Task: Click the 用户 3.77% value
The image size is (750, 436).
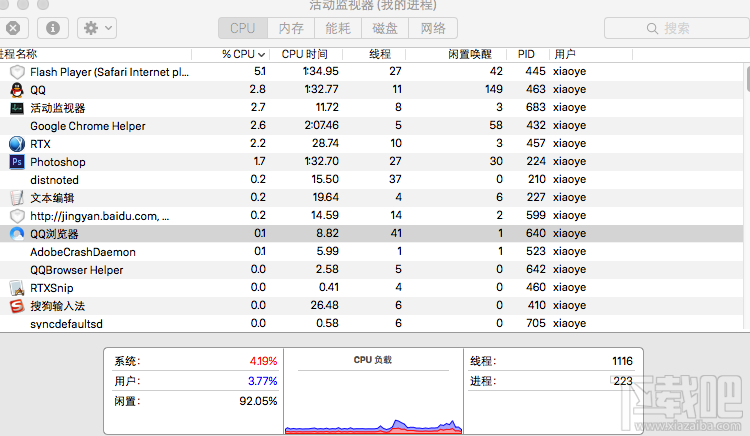Action: click(x=263, y=381)
